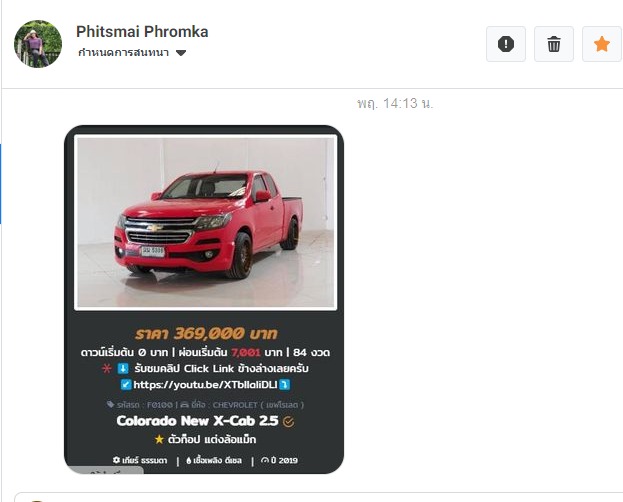The height and width of the screenshot is (502, 623).
Task: Click the fuel drop icon beside เชื้อเพลิง ดีเซล
Action: click(x=188, y=461)
